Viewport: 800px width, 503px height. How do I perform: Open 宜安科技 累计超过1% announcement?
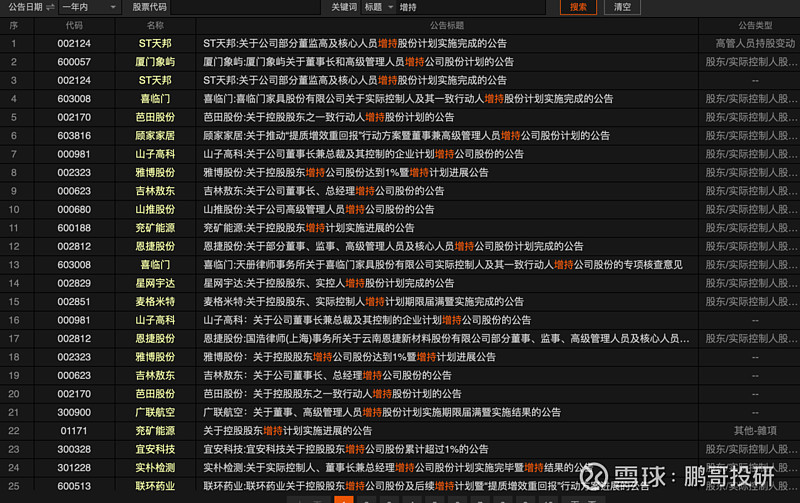tap(345, 449)
